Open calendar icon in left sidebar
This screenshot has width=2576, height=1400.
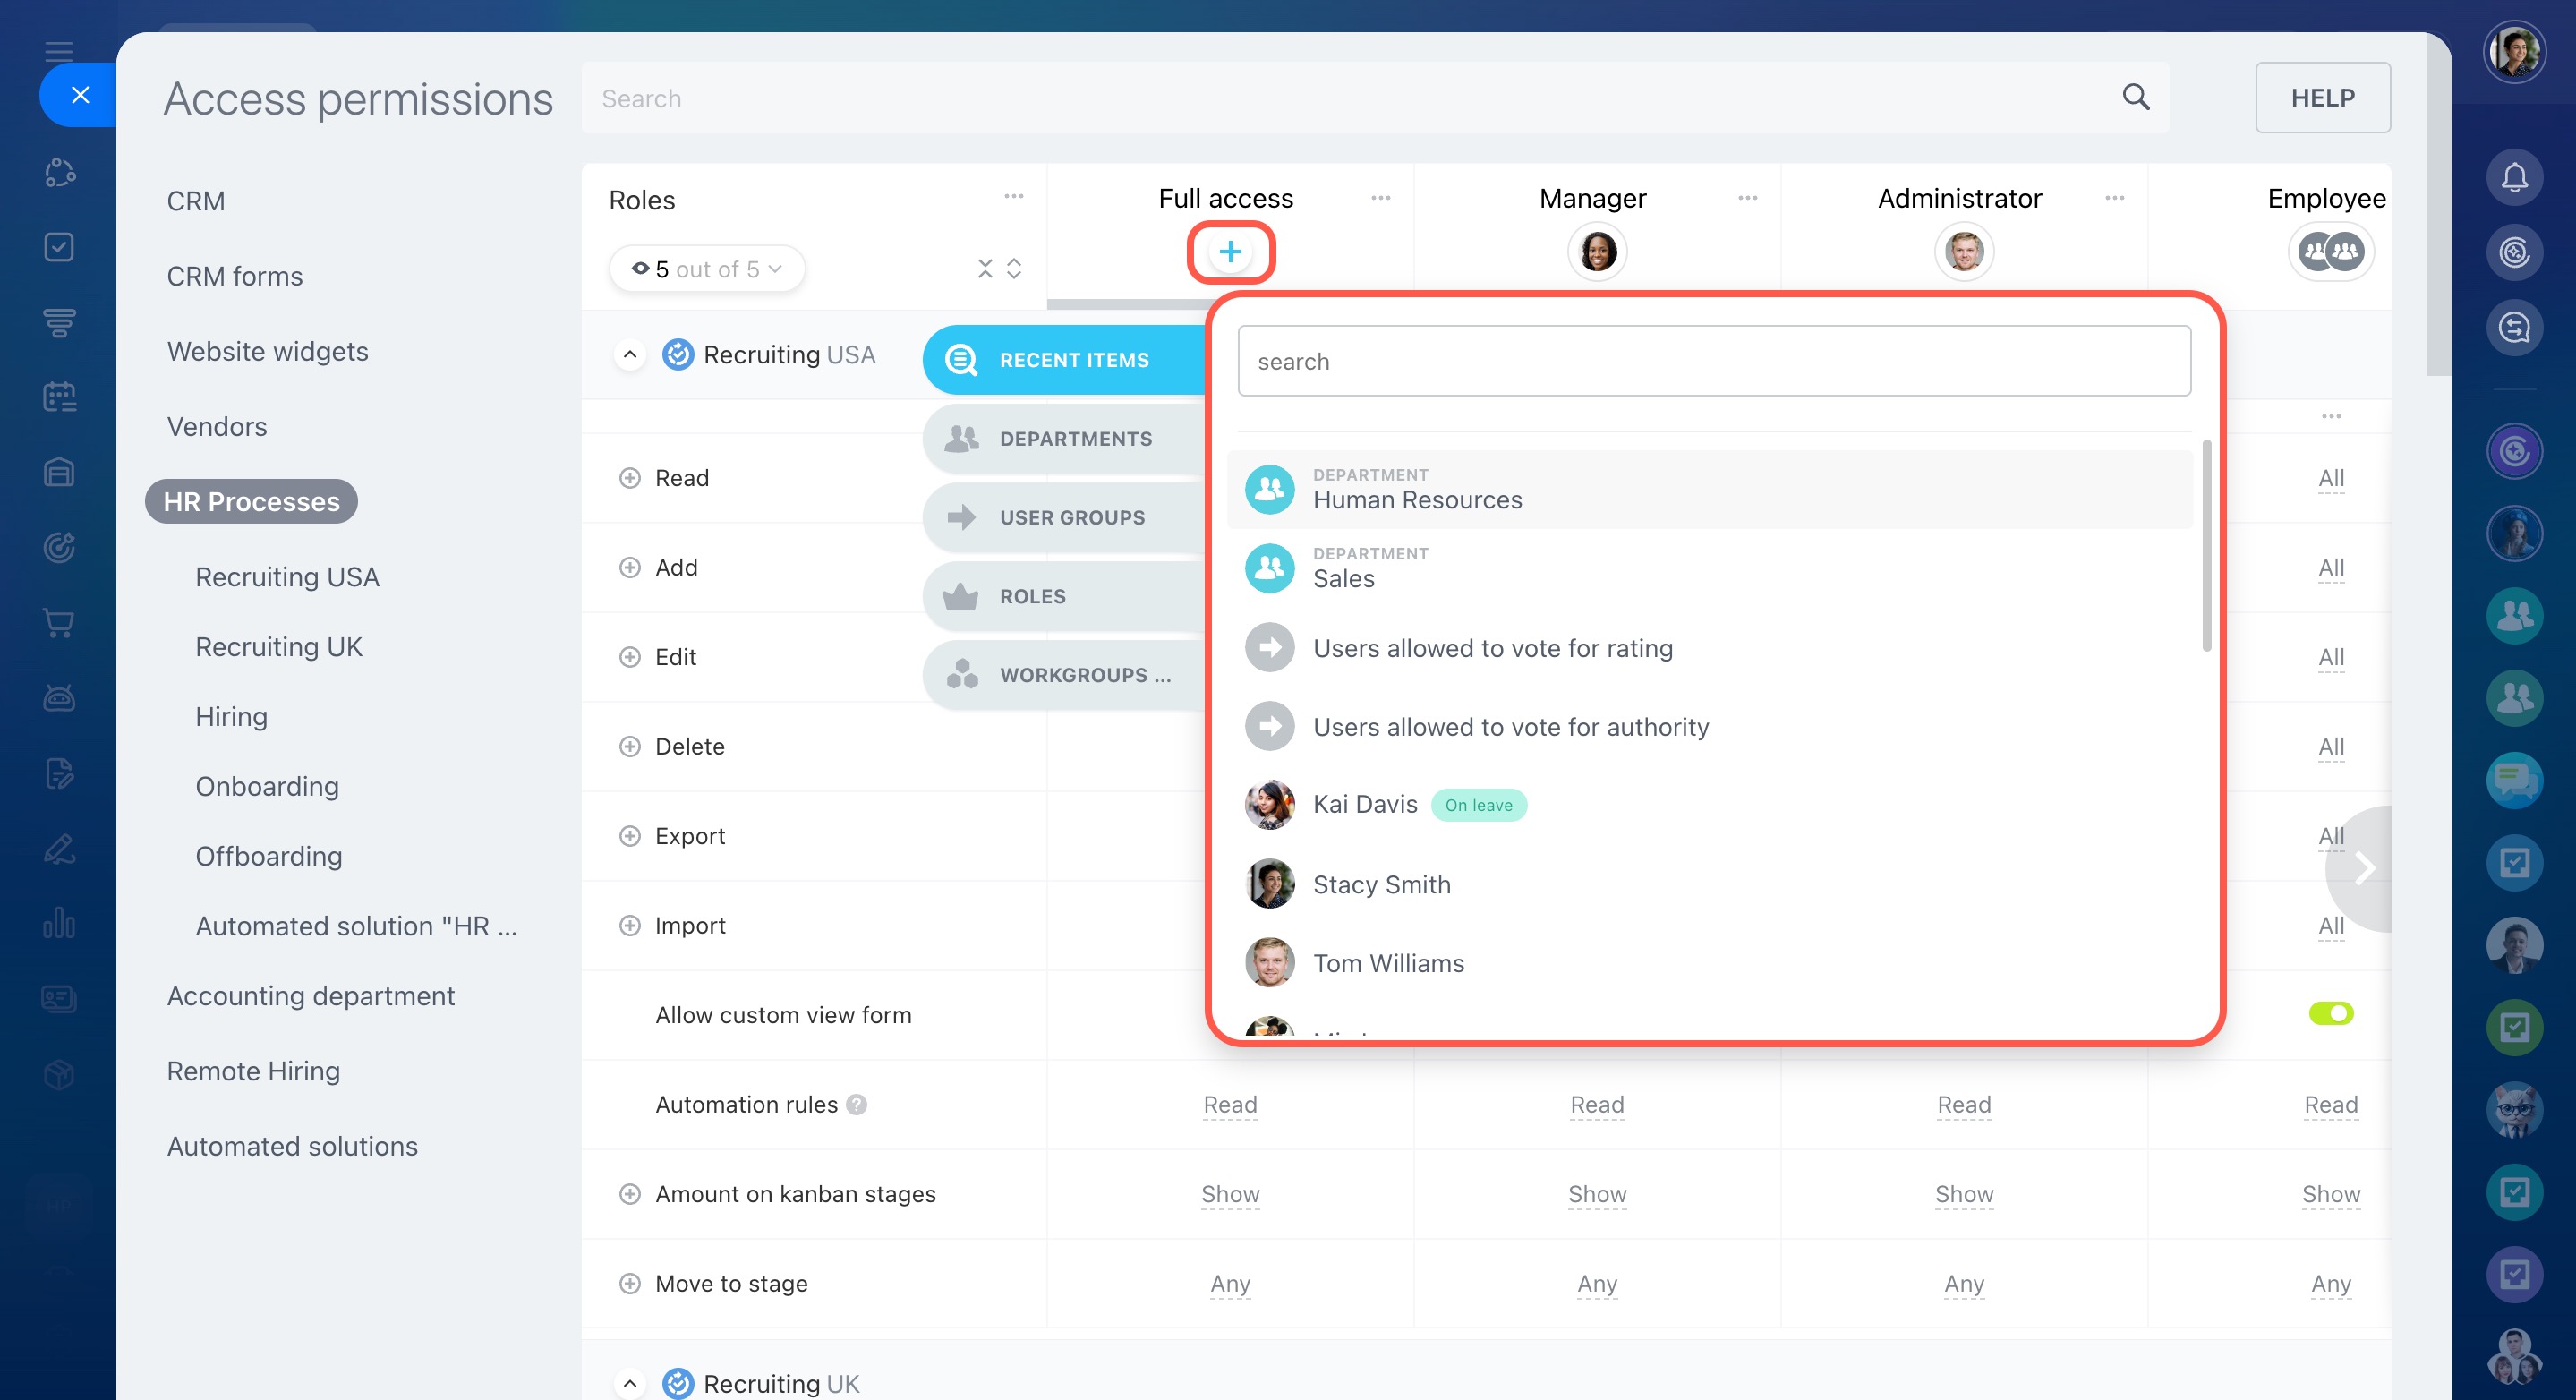pyautogui.click(x=59, y=397)
